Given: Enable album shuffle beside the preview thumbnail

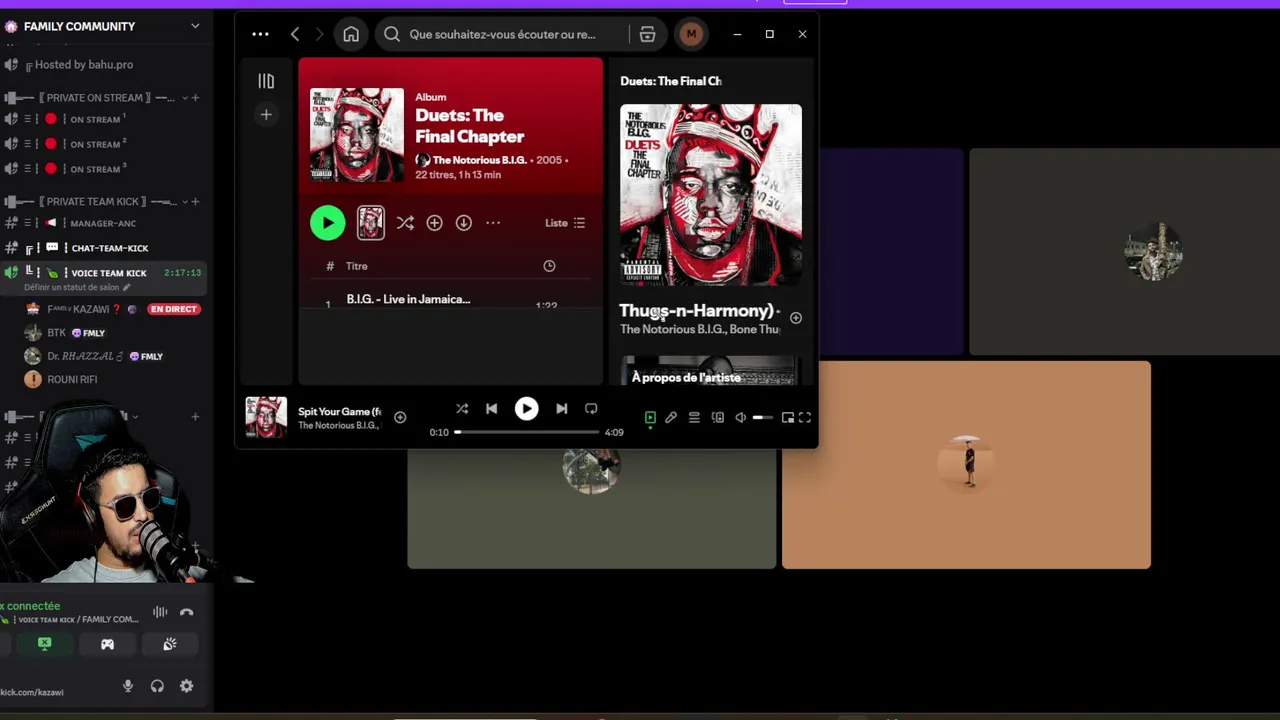Looking at the screenshot, I should [405, 223].
